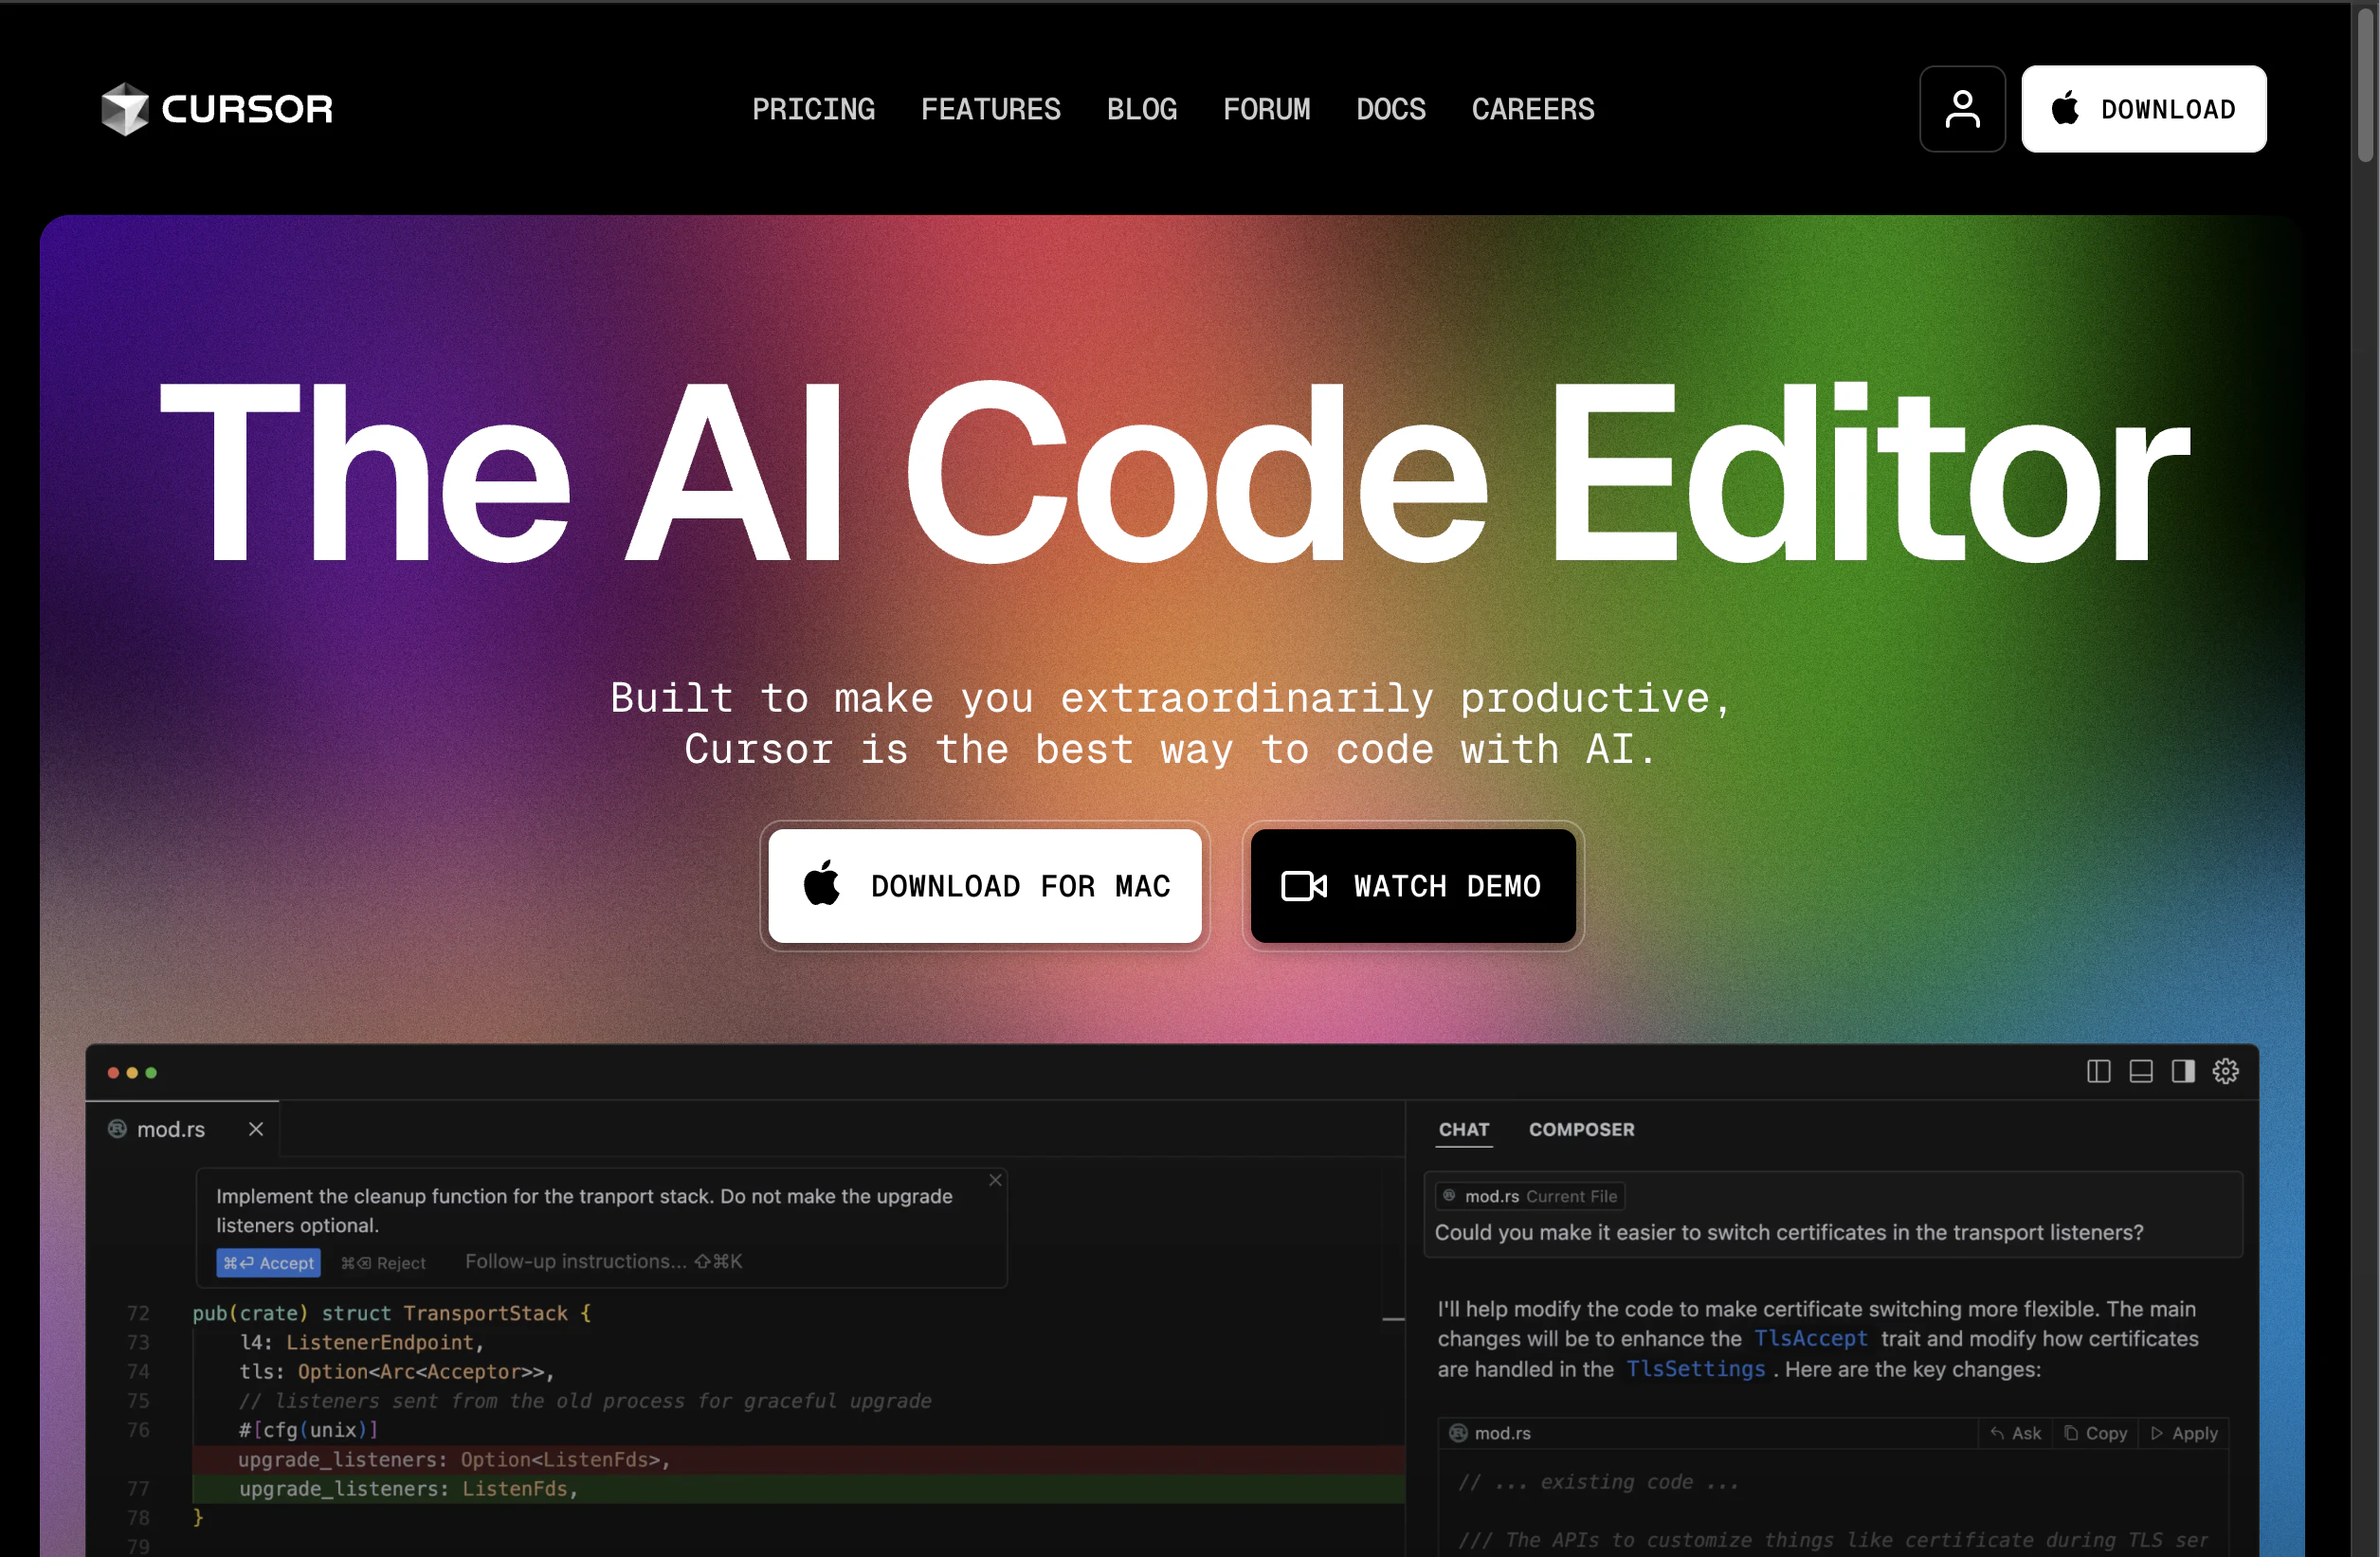
Task: Click the Cursor cube logo icon
Action: [125, 109]
